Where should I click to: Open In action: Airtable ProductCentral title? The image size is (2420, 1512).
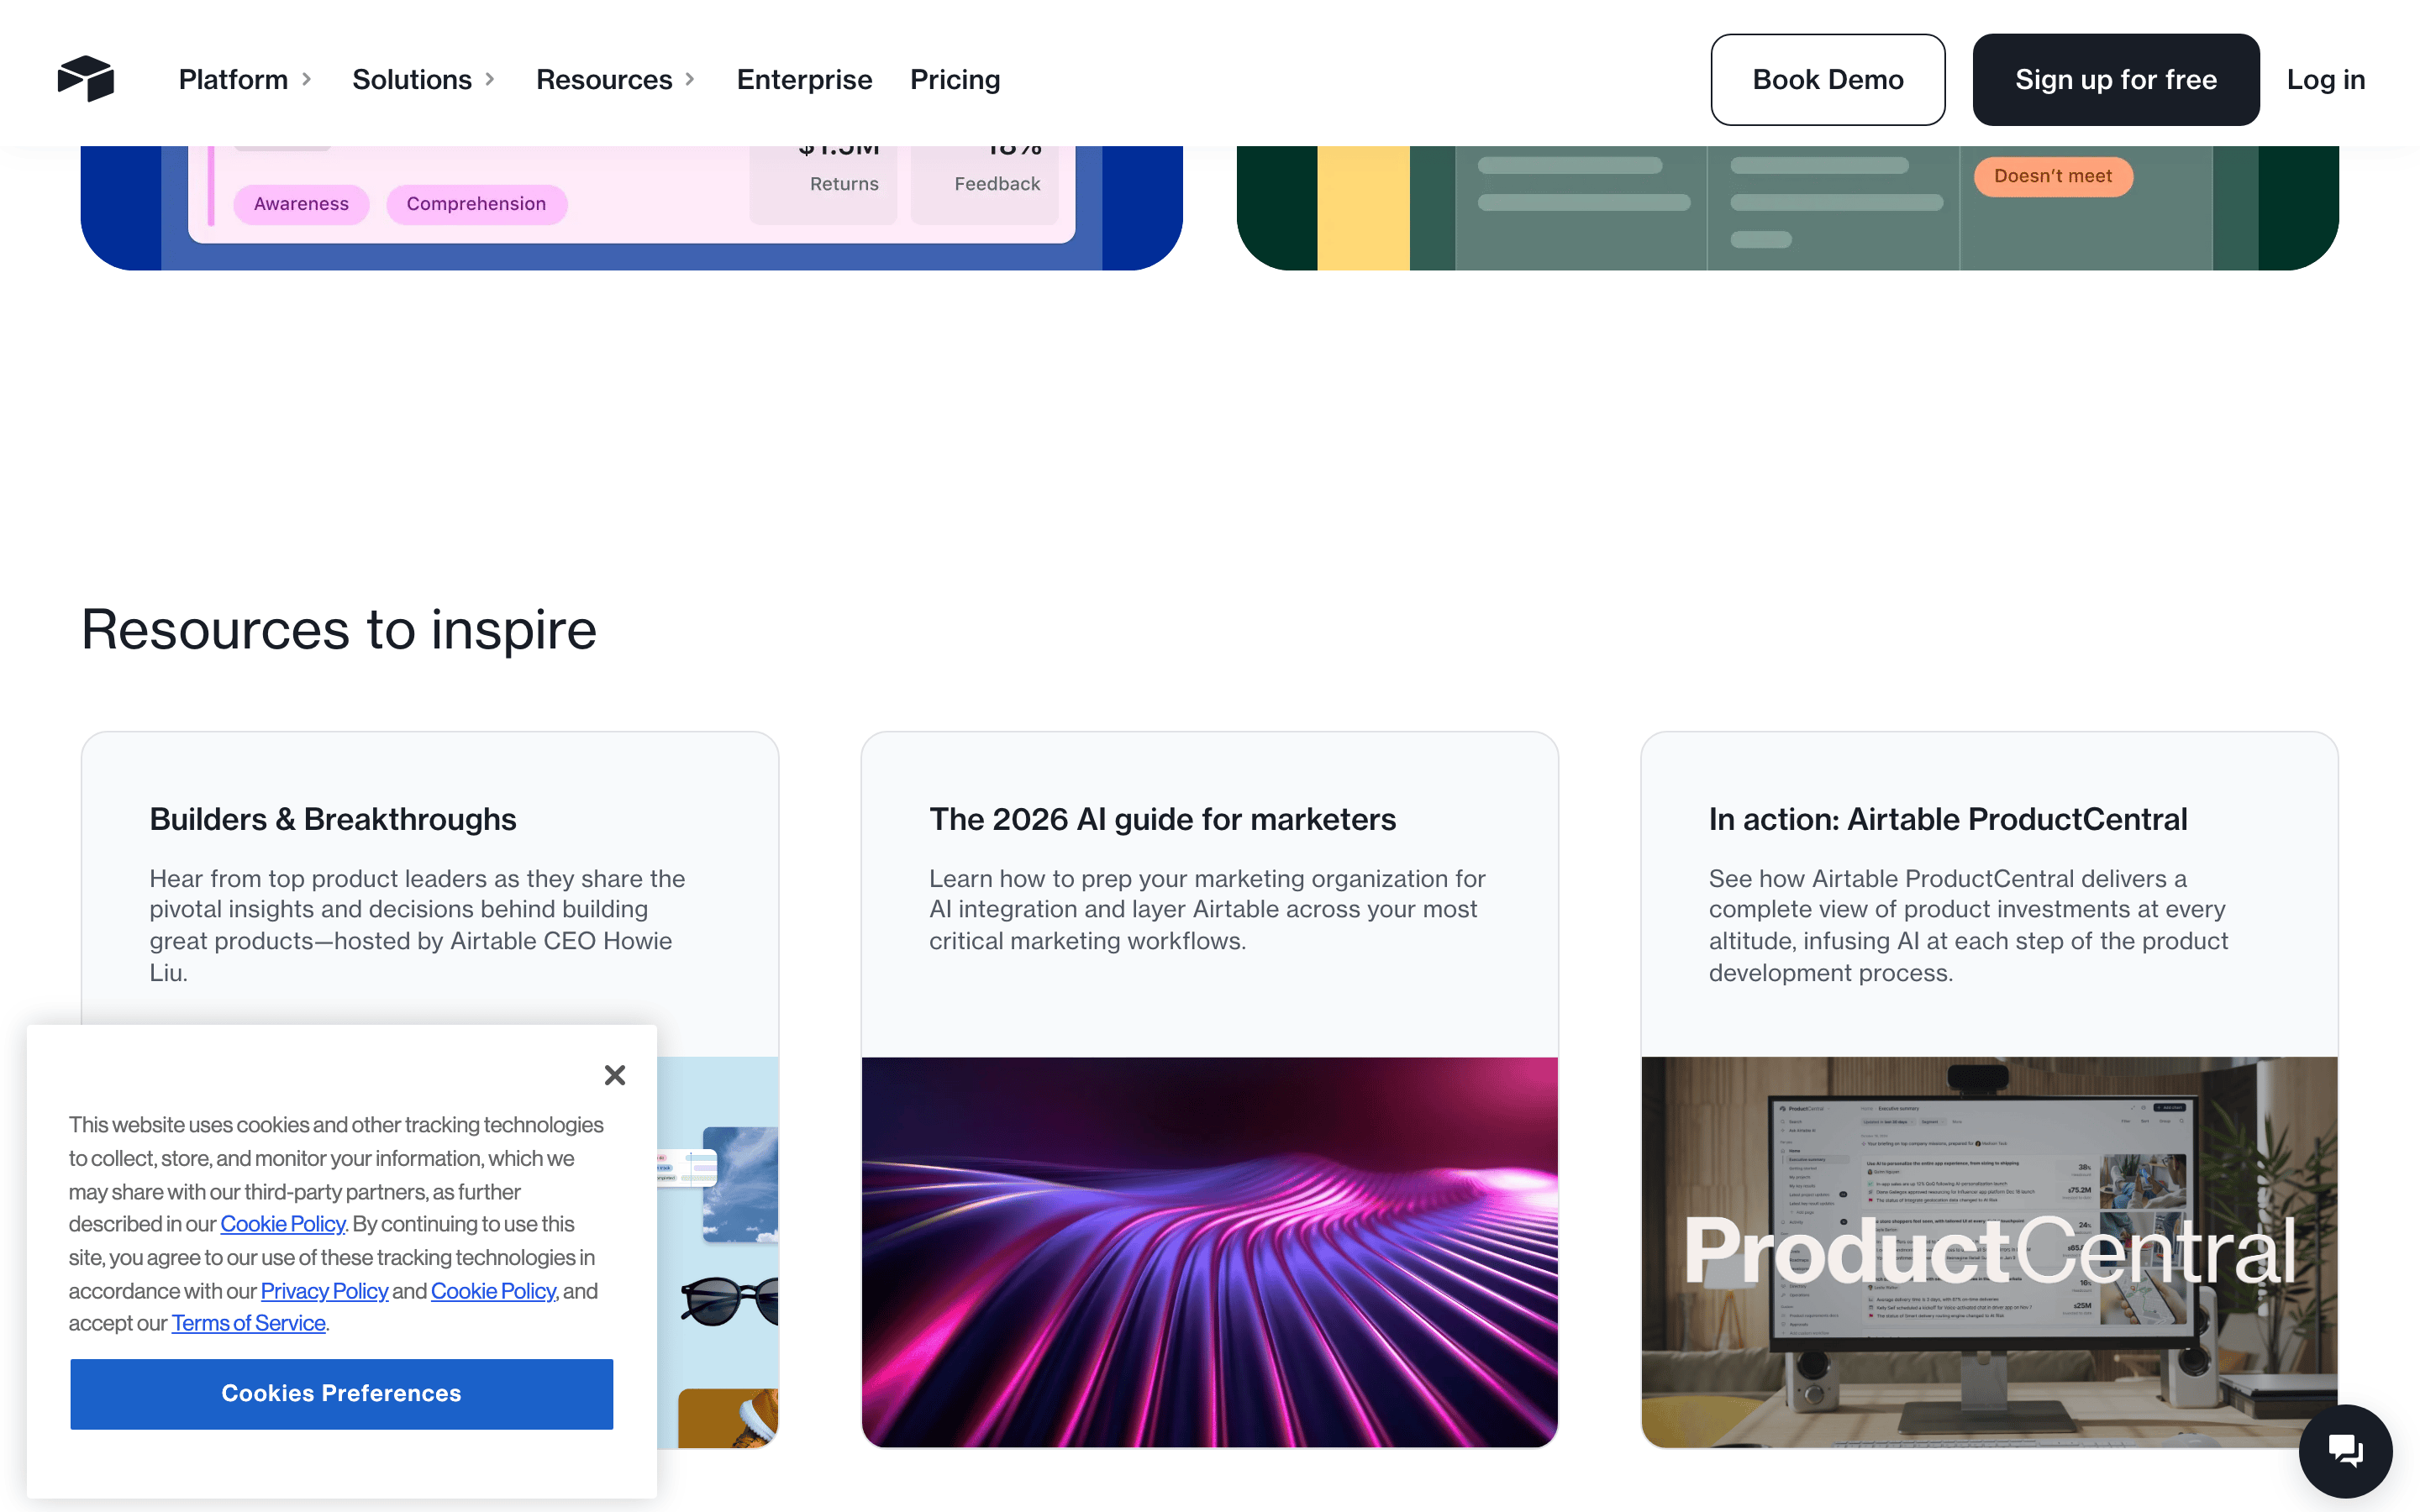(1948, 819)
